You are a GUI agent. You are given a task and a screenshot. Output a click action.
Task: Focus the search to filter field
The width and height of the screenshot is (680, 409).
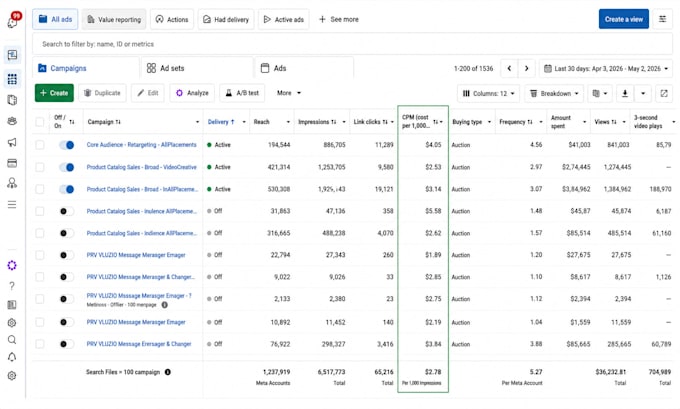coord(352,44)
